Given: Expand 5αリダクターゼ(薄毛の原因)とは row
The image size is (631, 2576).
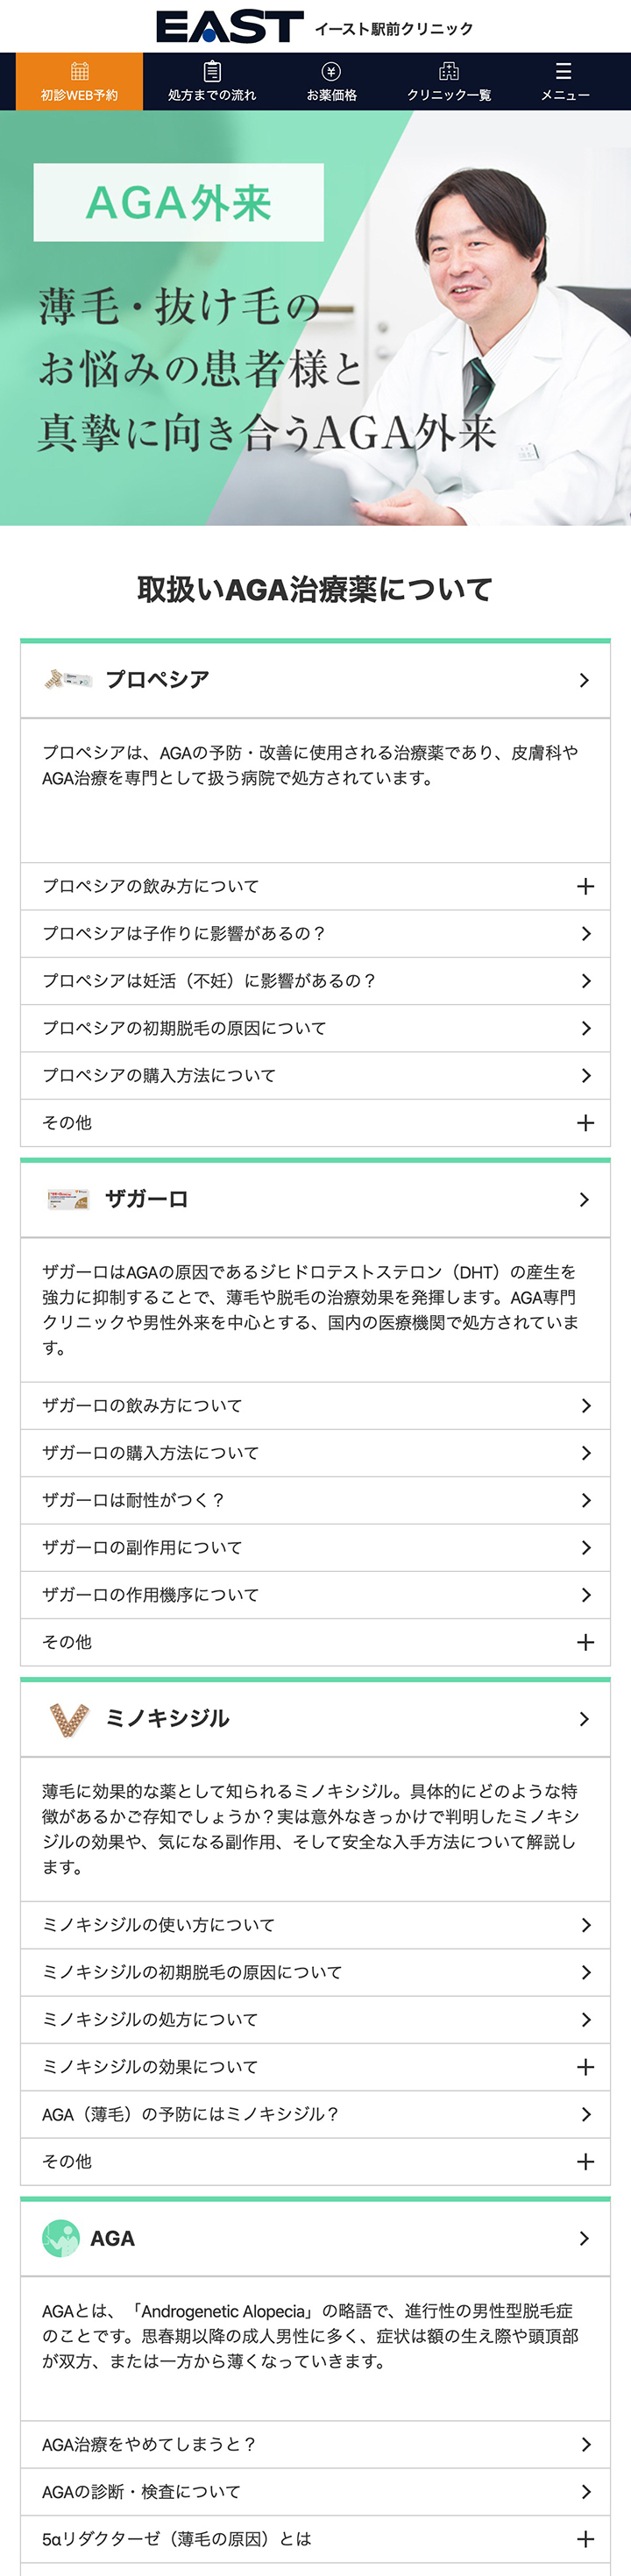Looking at the screenshot, I should coord(315,2538).
